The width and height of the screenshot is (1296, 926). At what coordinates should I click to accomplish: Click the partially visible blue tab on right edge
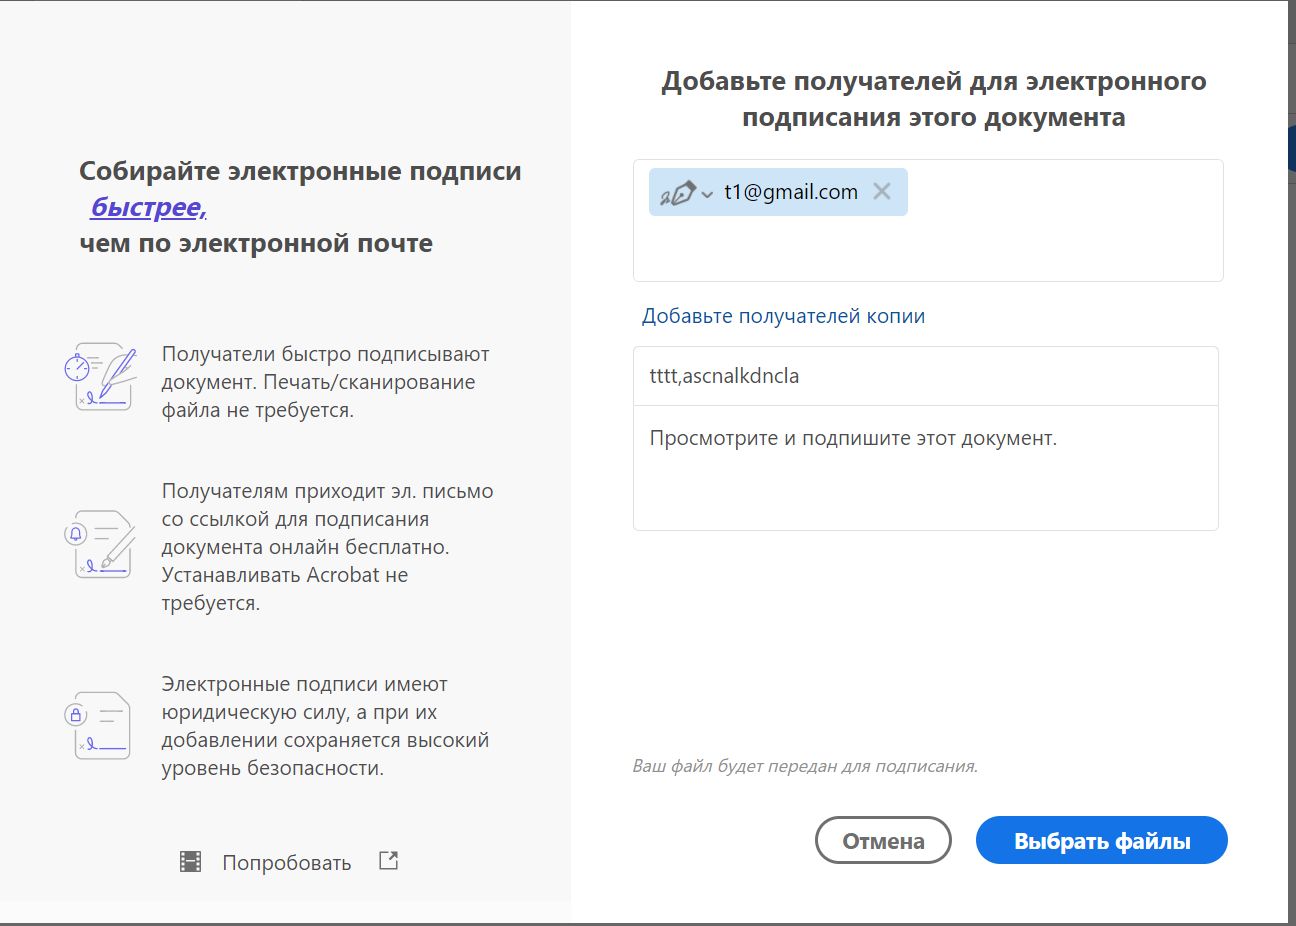point(1291,146)
